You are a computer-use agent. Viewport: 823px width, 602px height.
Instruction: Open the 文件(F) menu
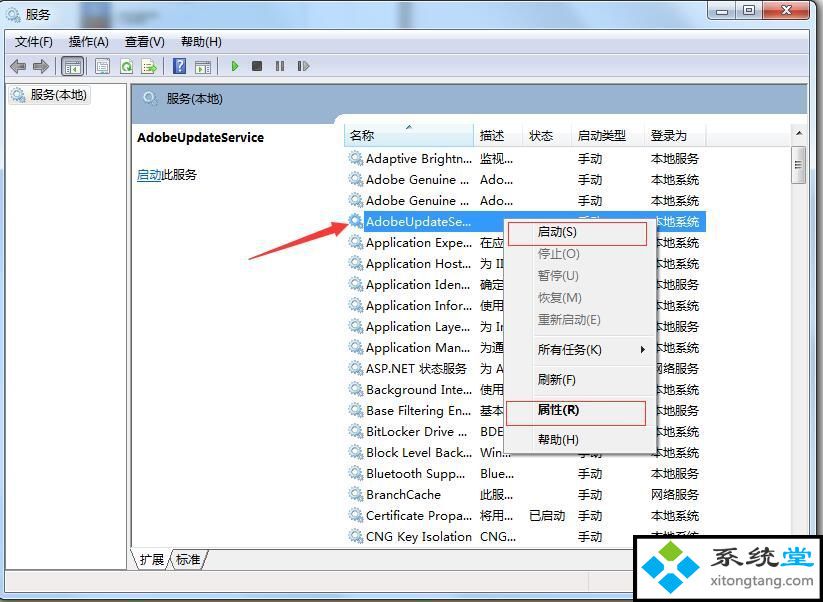click(34, 41)
